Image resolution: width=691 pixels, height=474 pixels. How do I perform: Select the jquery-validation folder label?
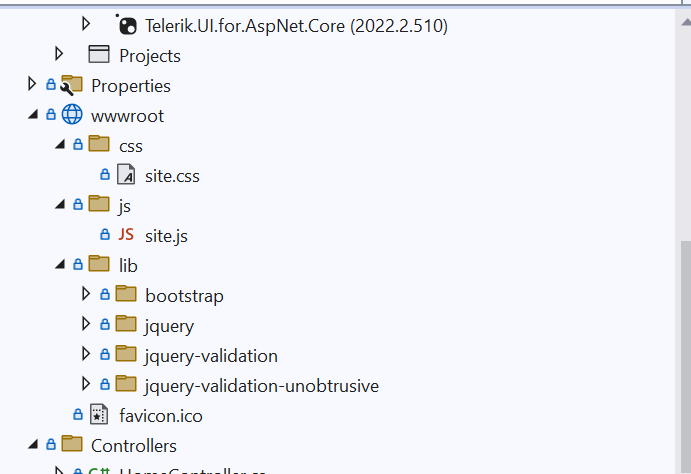[211, 356]
